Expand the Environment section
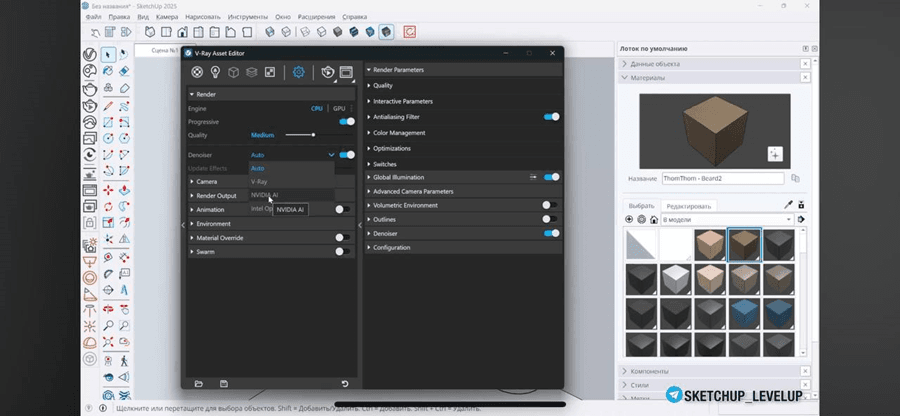The image size is (900, 416). pos(271,224)
